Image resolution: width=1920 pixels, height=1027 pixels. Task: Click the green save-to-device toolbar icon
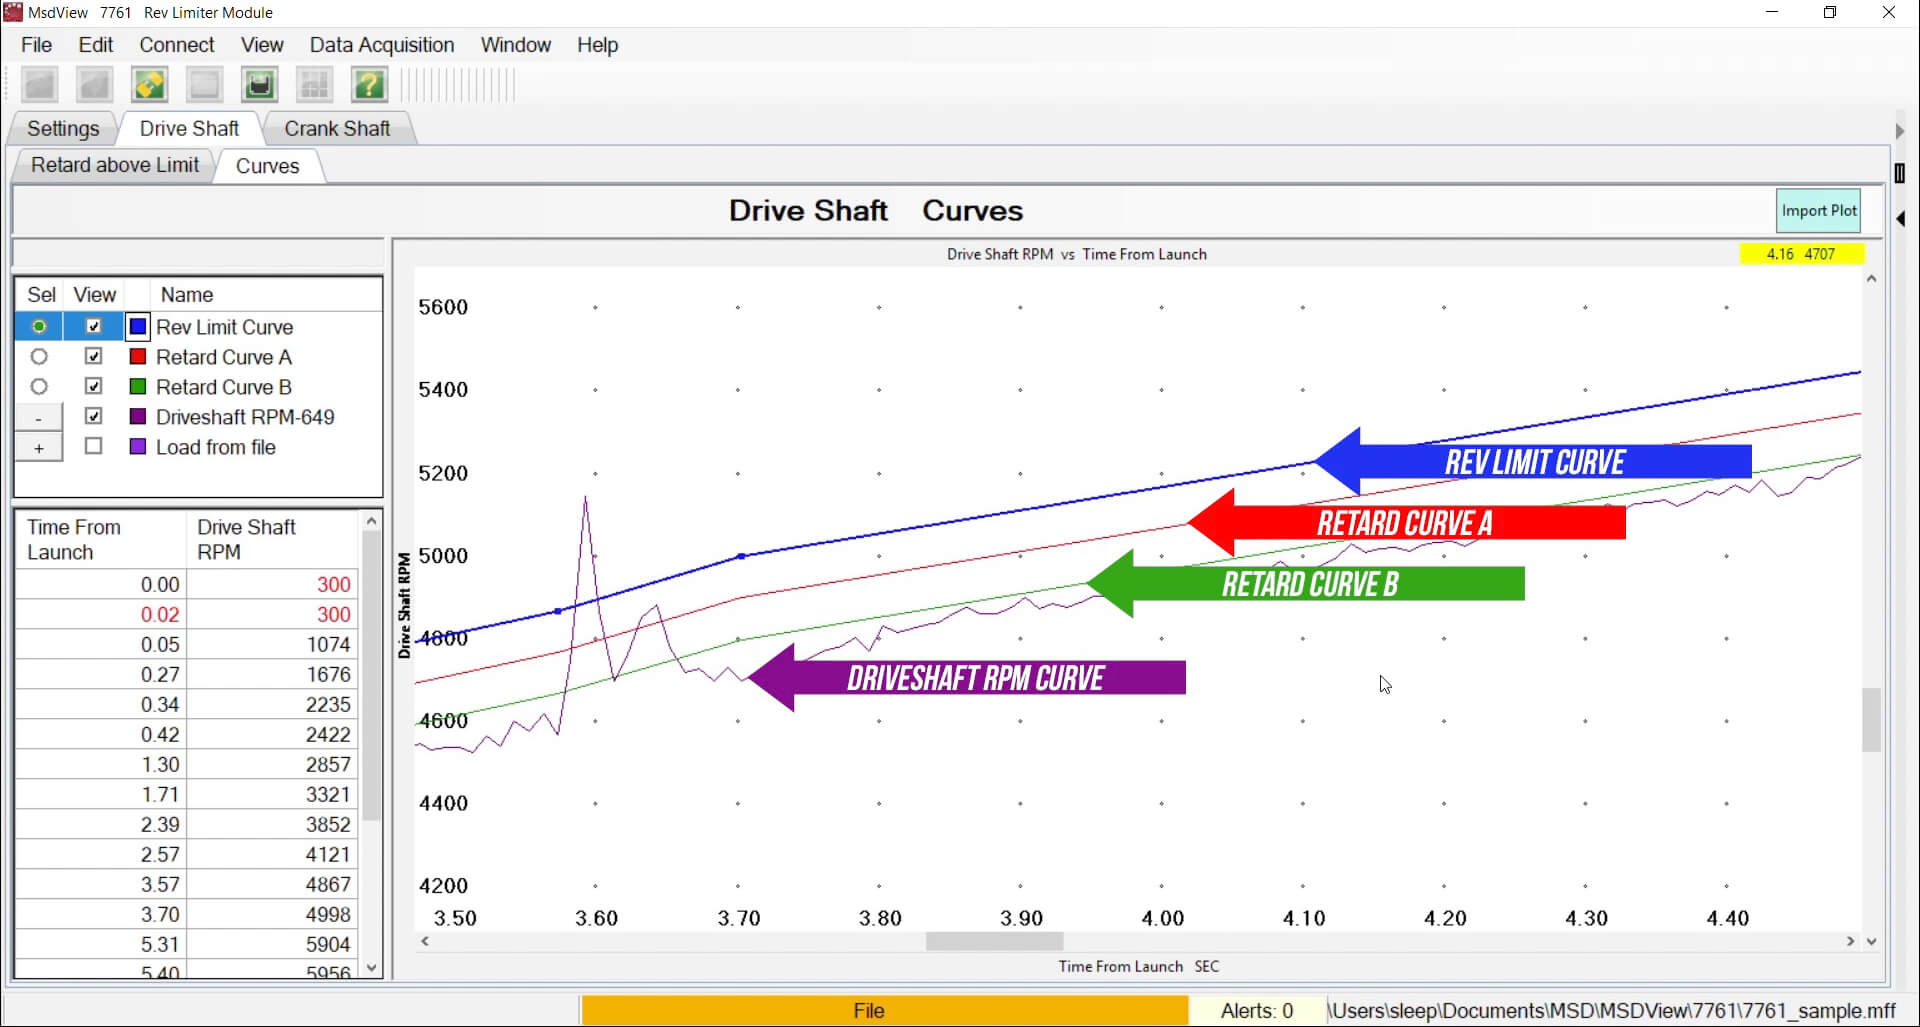click(x=259, y=85)
